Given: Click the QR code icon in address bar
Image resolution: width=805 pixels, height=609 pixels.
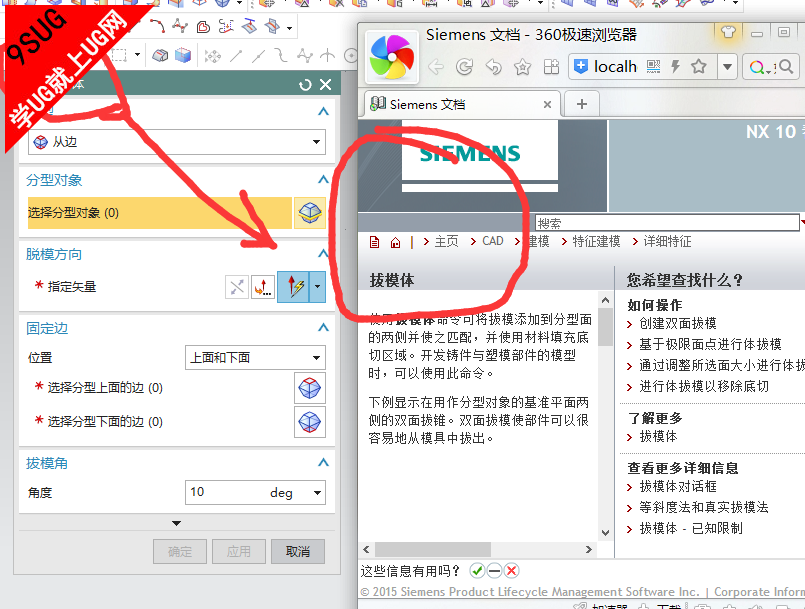Looking at the screenshot, I should 653,67.
